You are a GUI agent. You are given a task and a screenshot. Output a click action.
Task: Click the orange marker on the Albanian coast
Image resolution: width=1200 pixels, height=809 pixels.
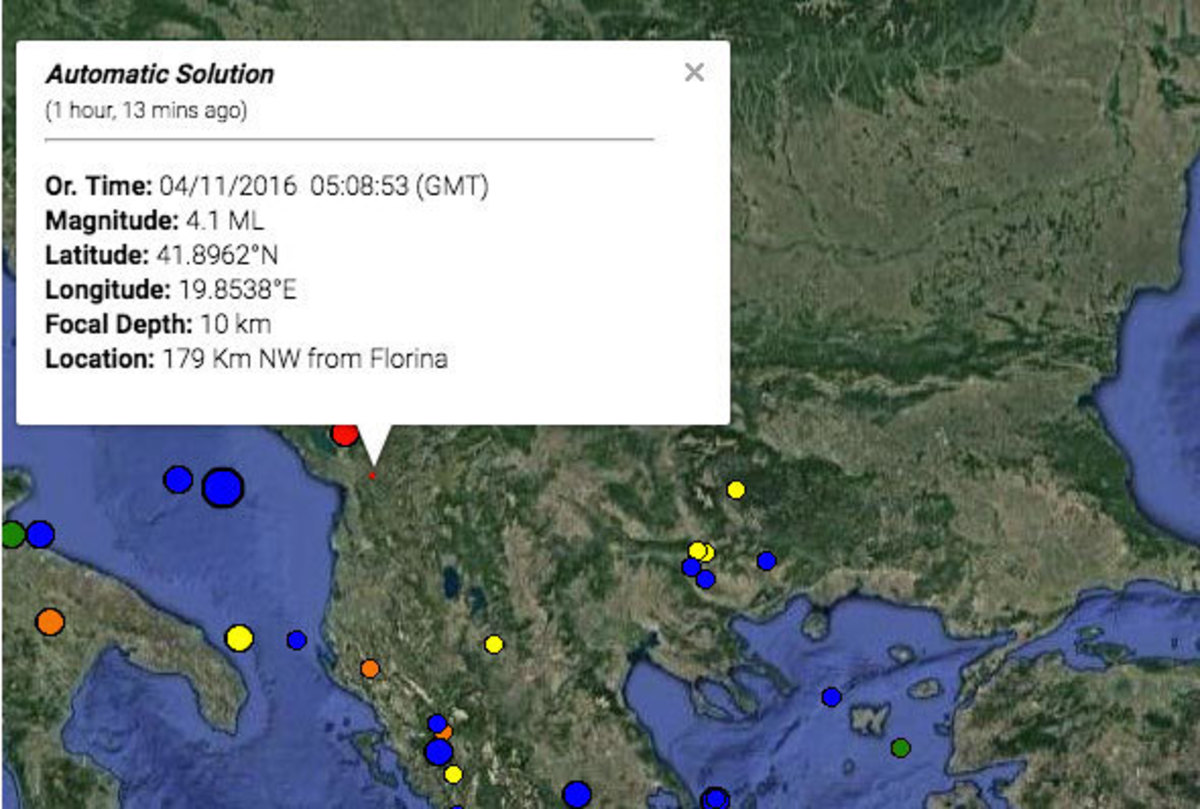click(370, 668)
